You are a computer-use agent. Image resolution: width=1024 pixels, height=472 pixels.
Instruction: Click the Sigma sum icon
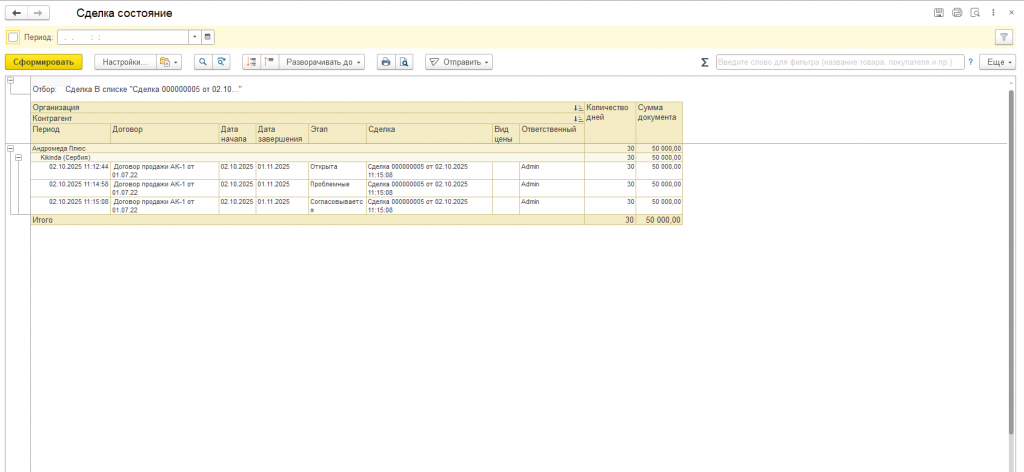[705, 62]
